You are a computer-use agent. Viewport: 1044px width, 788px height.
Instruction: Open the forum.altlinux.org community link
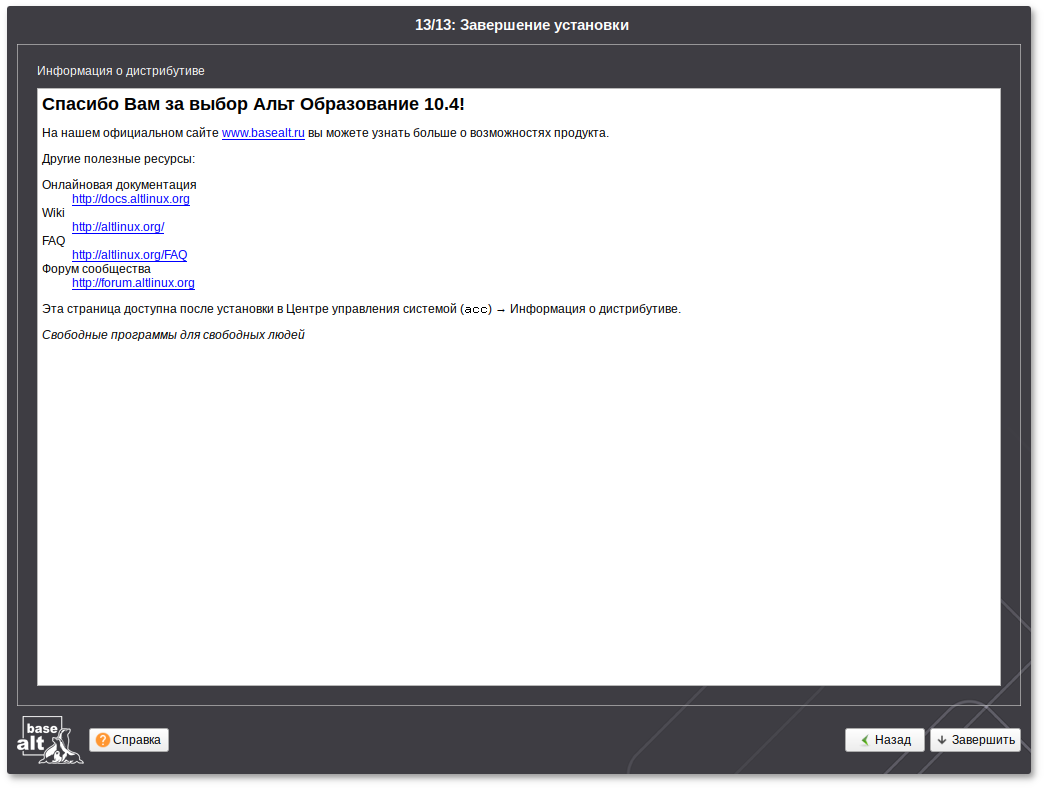[x=133, y=283]
